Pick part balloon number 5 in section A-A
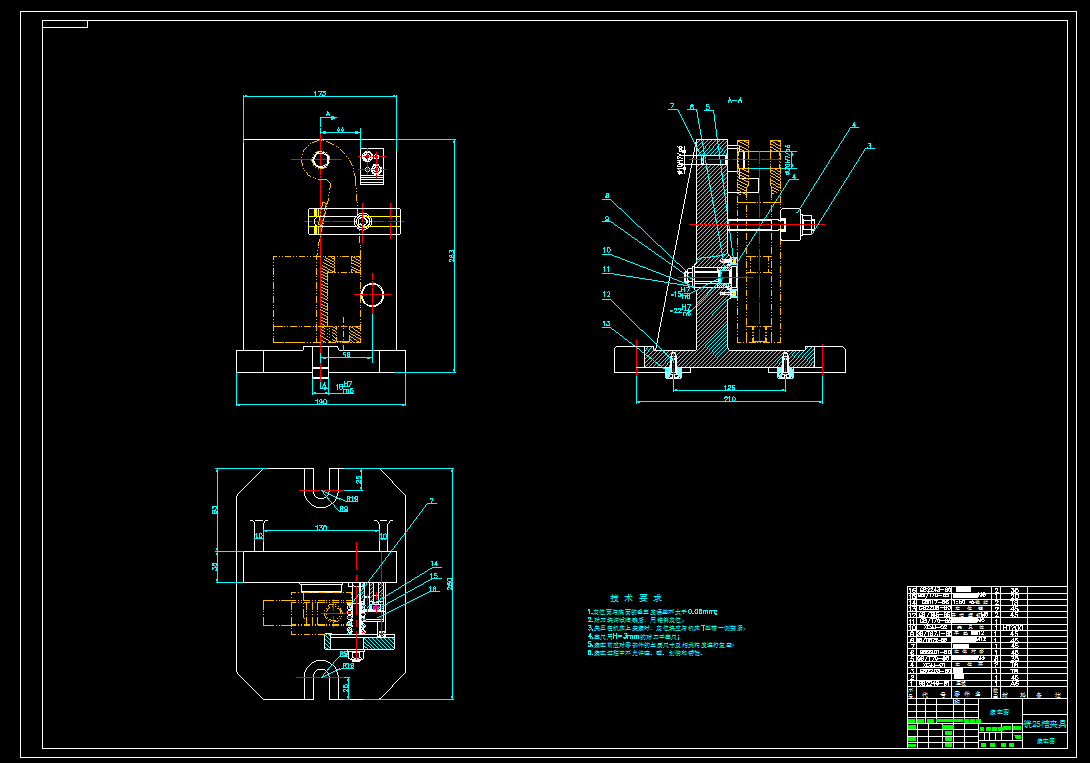The image size is (1090, 763). 708,108
